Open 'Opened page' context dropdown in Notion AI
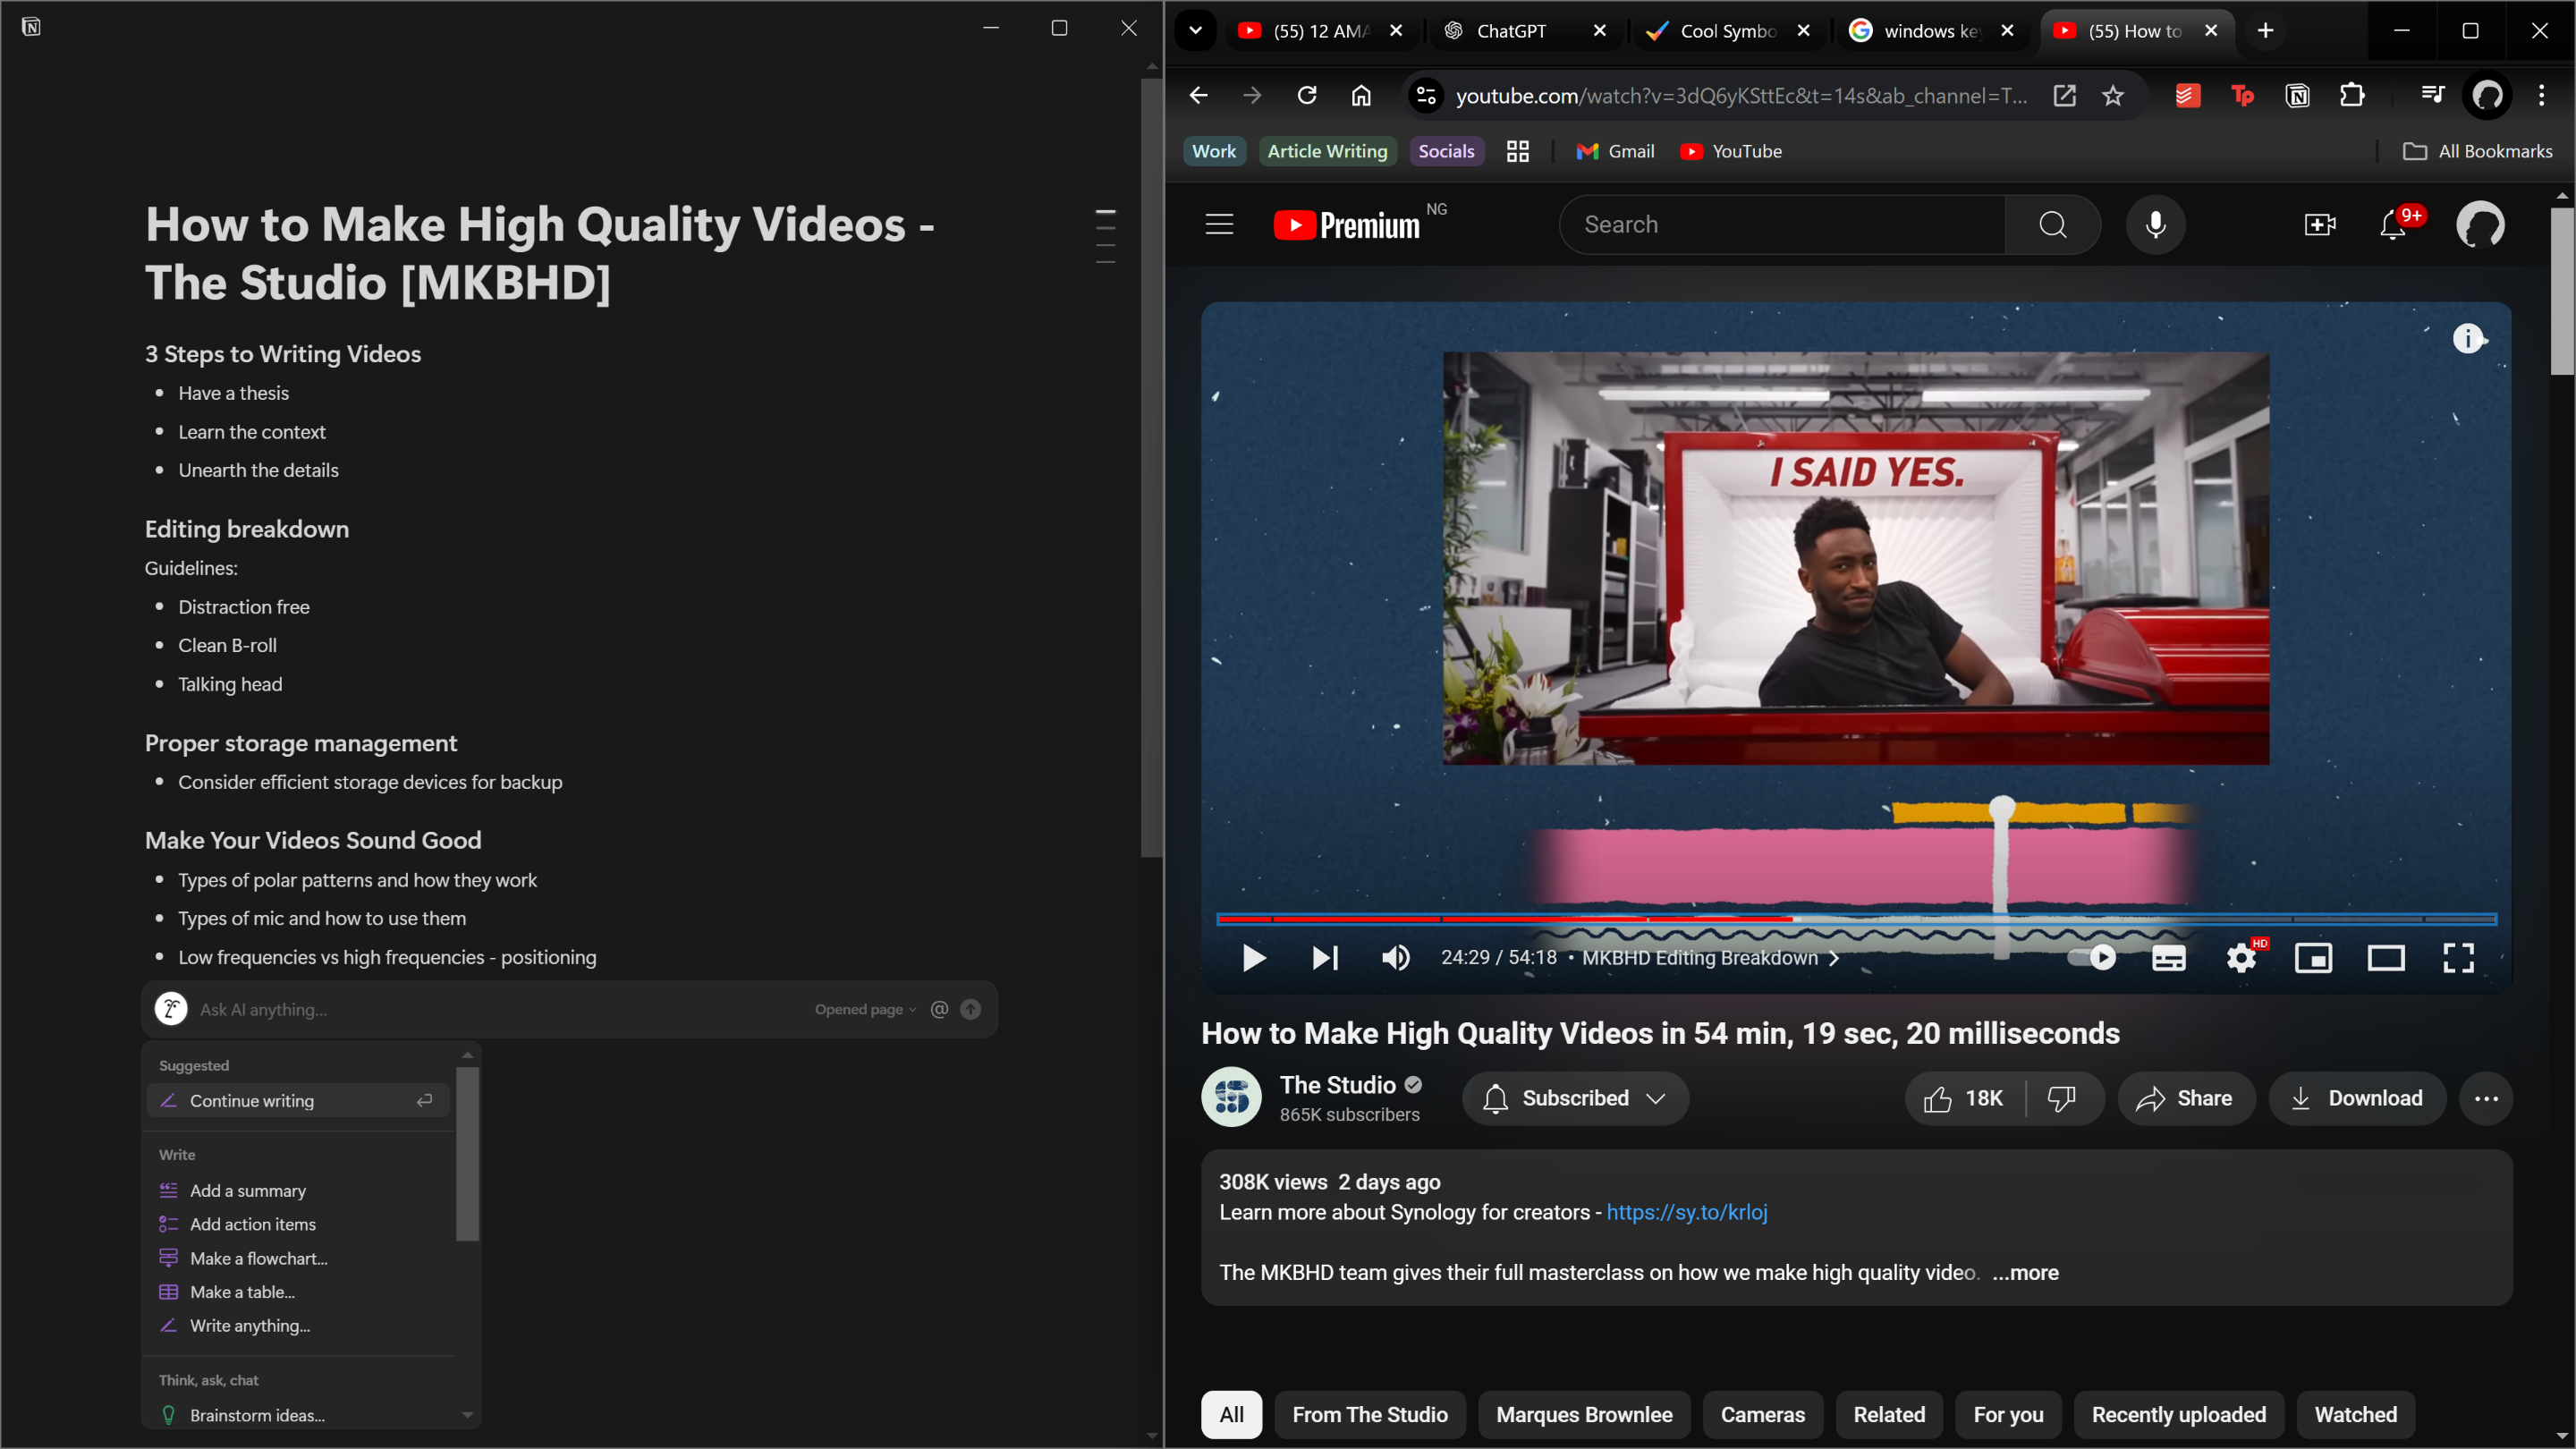 click(x=865, y=1010)
